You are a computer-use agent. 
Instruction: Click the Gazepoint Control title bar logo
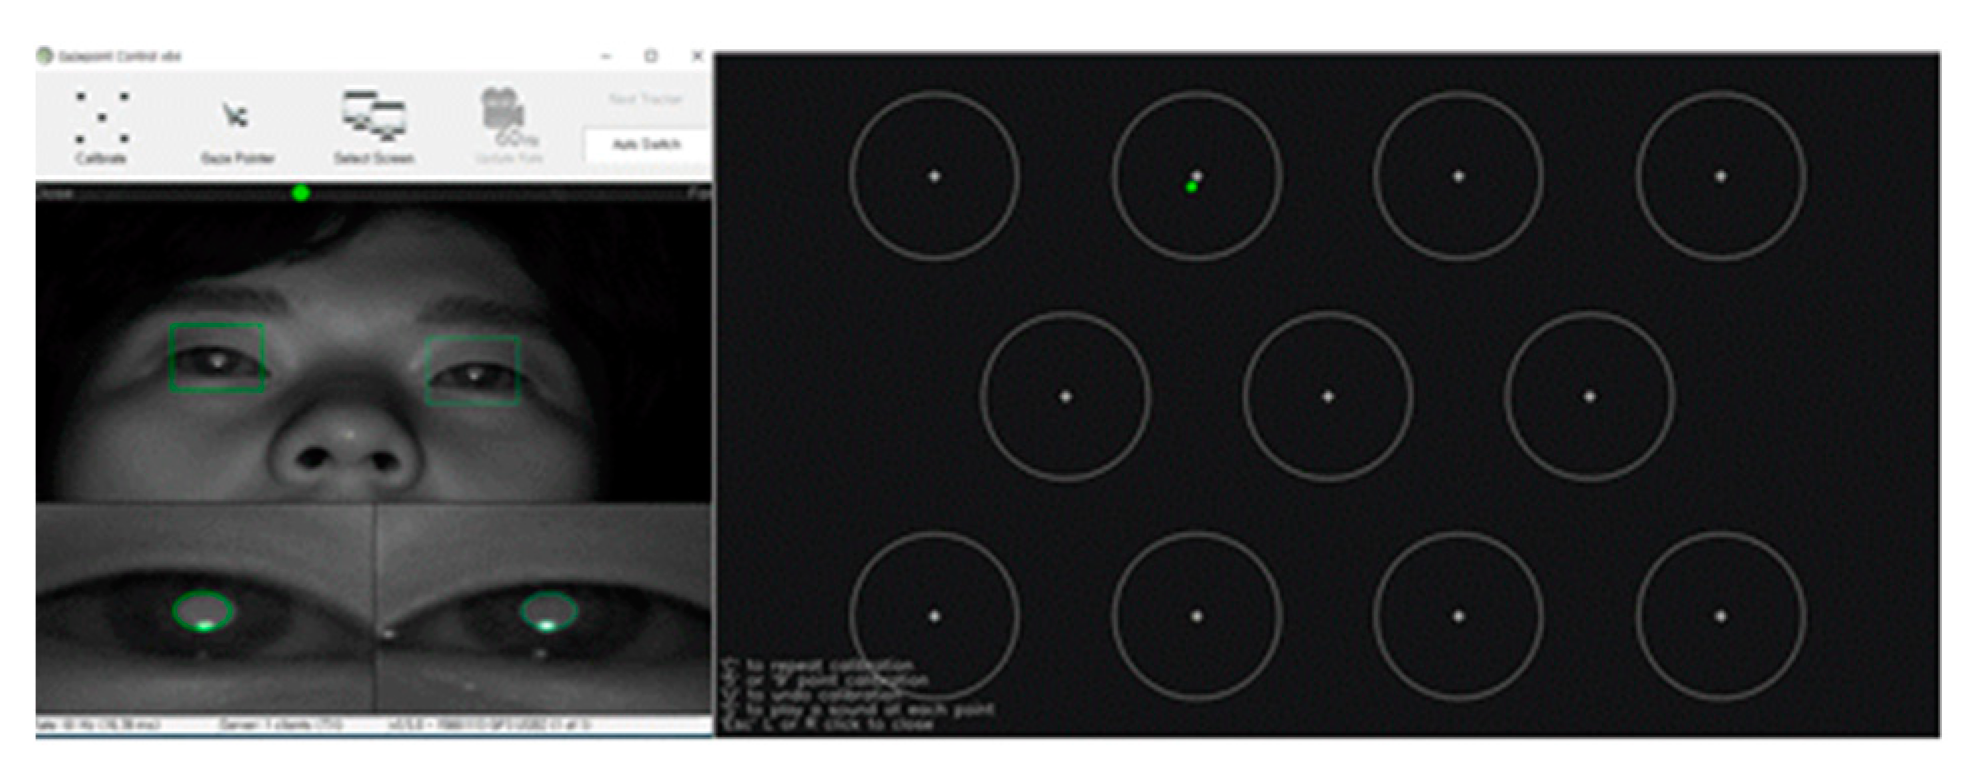point(45,56)
